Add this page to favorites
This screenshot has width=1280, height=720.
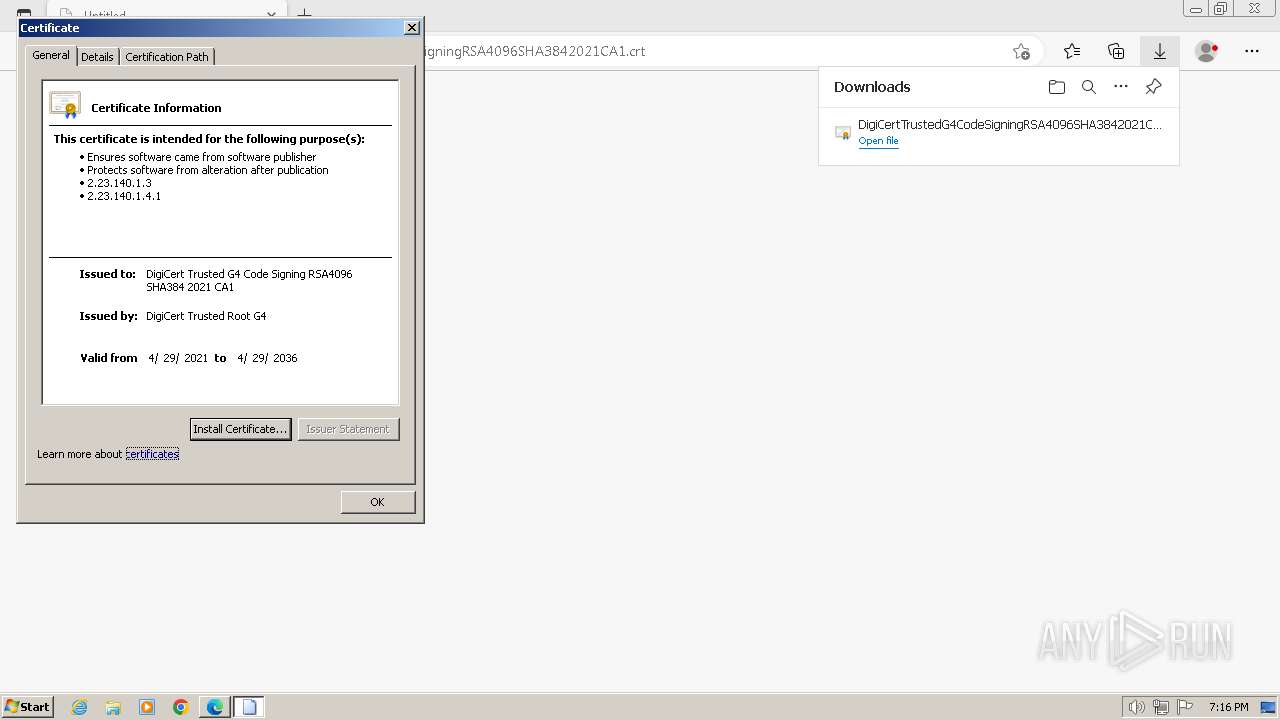pyautogui.click(x=1021, y=51)
